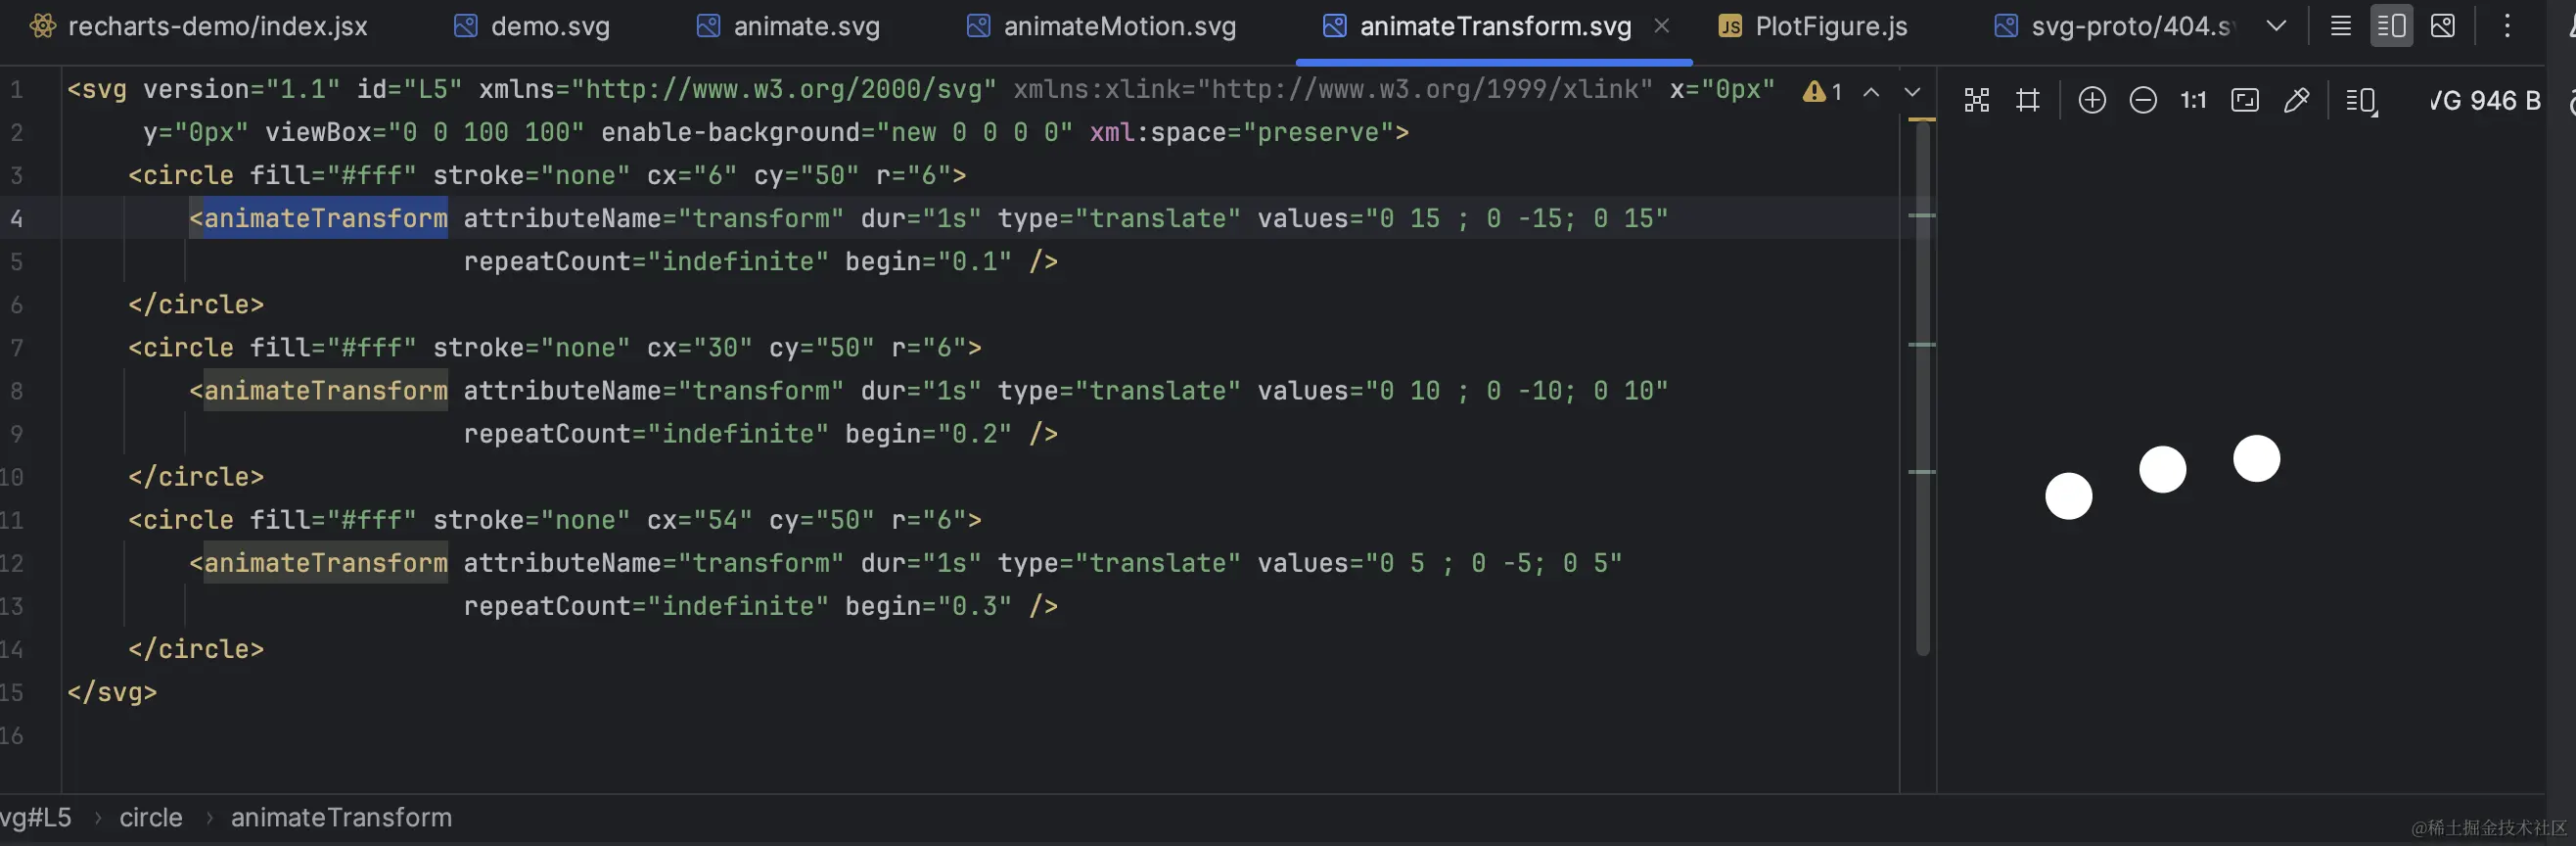Click the cx="6" attribute on line 3

[x=693, y=175]
